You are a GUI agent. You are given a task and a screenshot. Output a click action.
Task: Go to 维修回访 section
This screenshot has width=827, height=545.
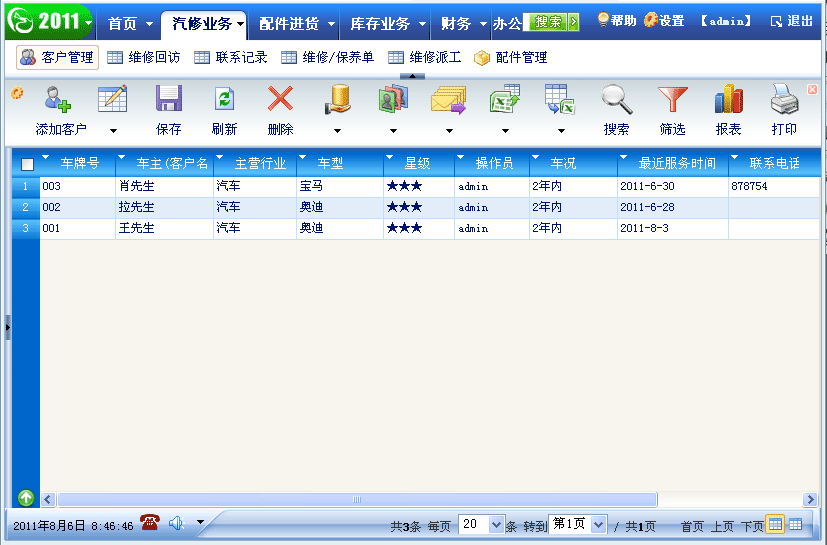143,58
